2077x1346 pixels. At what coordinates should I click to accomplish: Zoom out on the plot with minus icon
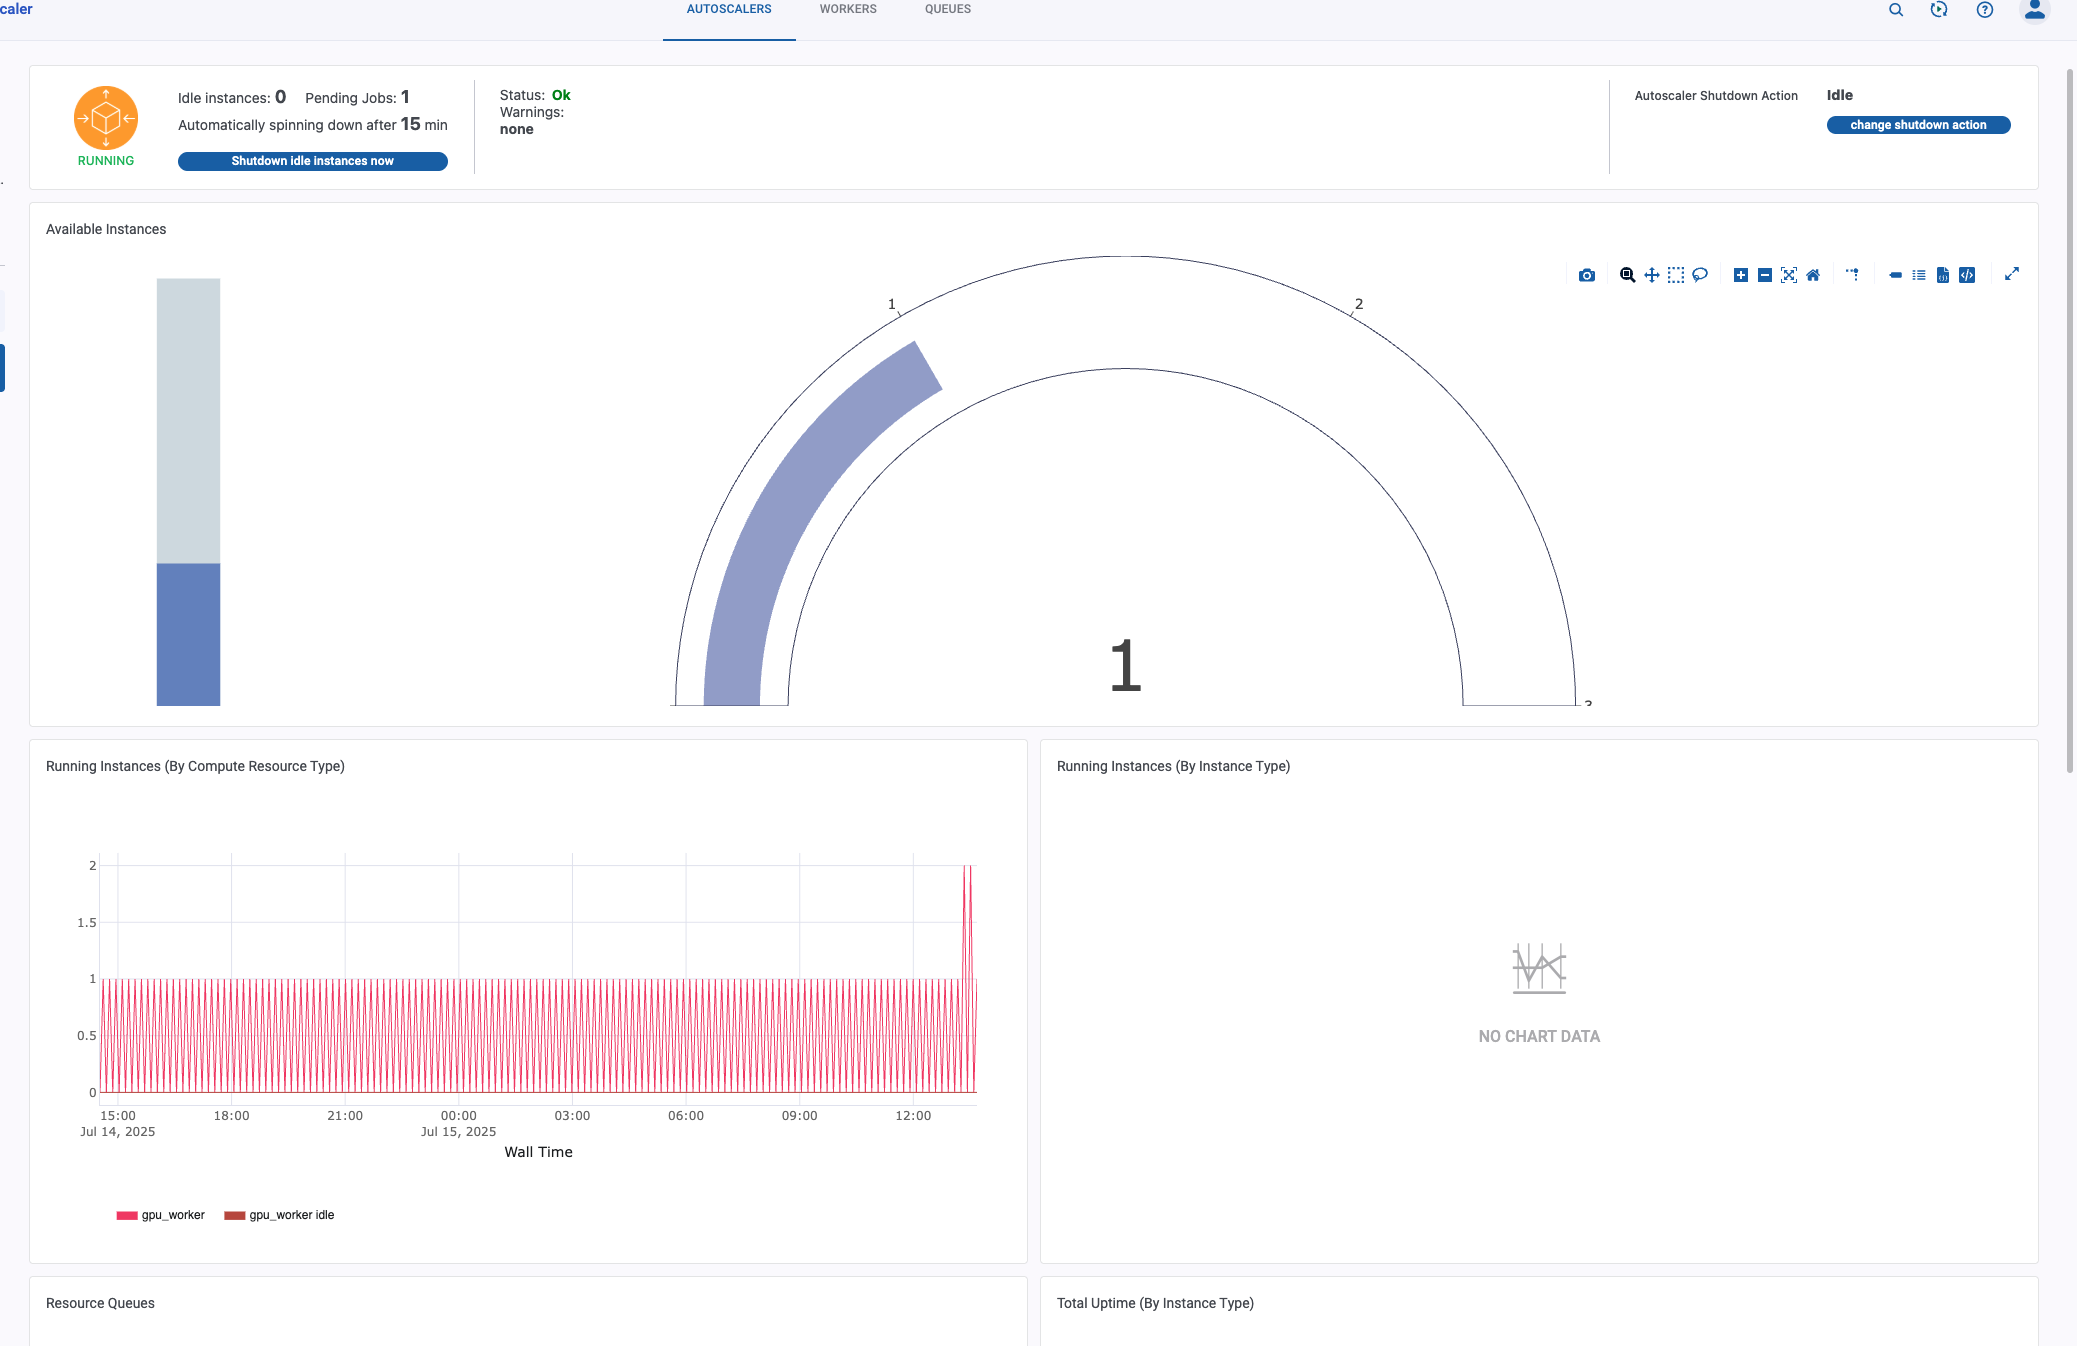coord(1765,275)
